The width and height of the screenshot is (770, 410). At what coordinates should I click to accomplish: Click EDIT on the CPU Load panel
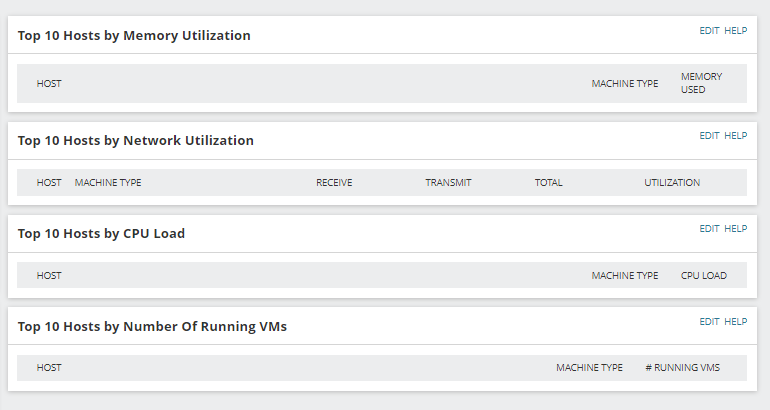pos(709,229)
